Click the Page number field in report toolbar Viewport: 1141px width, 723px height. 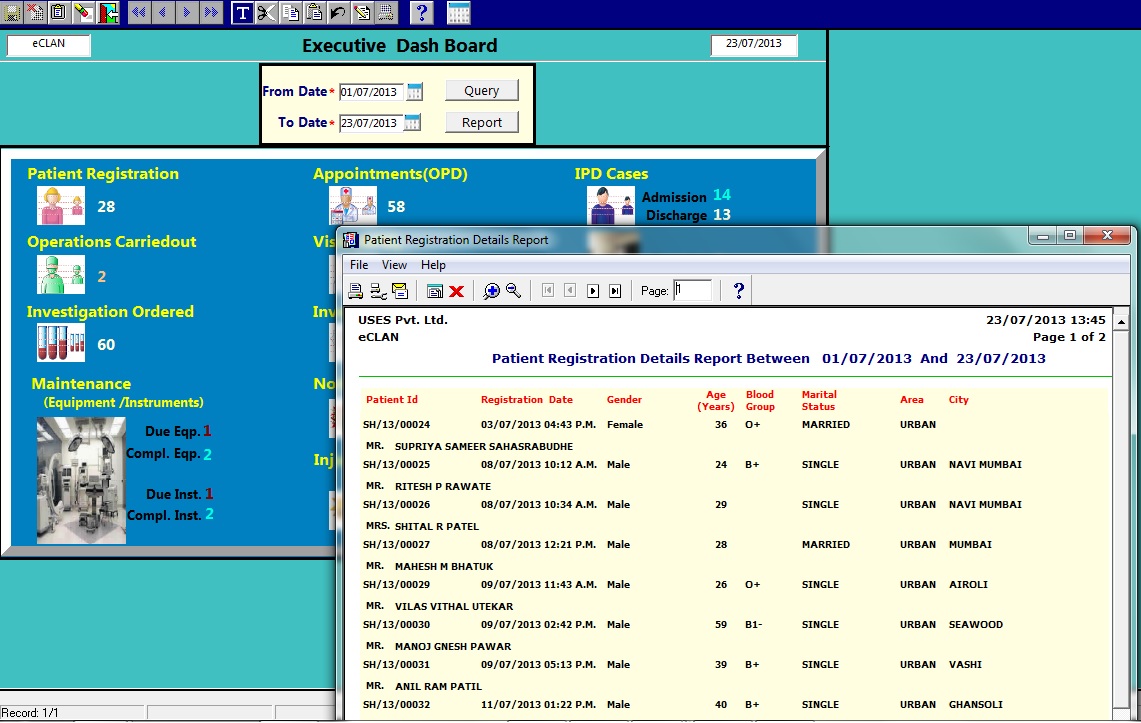(x=692, y=290)
